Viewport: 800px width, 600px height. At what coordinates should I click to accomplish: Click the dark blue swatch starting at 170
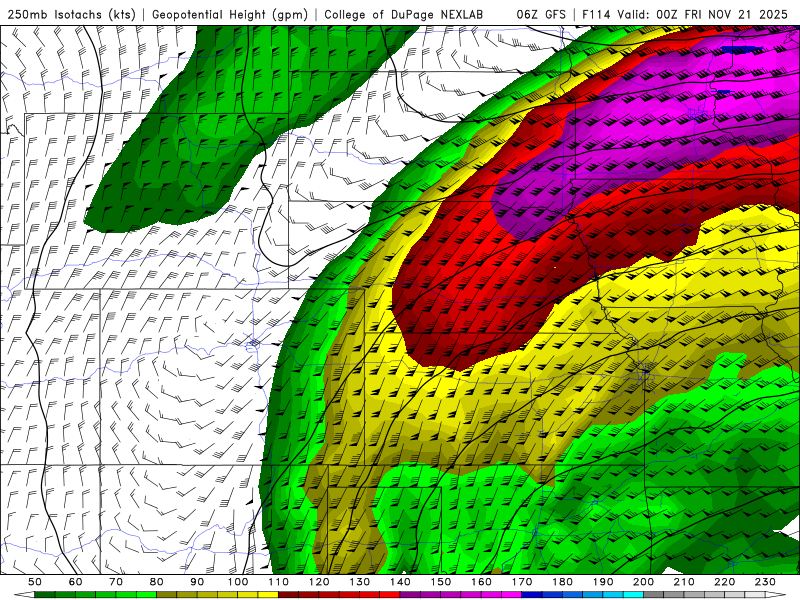[x=532, y=595]
